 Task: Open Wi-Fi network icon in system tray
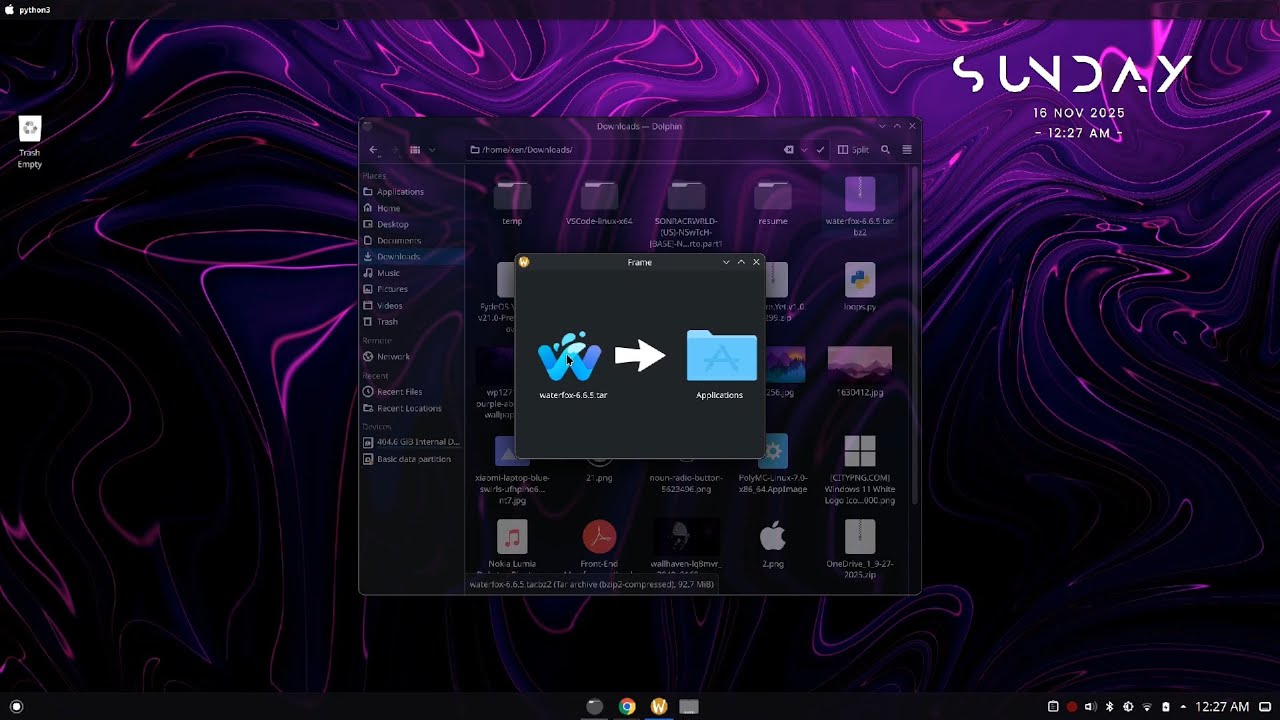click(1147, 707)
